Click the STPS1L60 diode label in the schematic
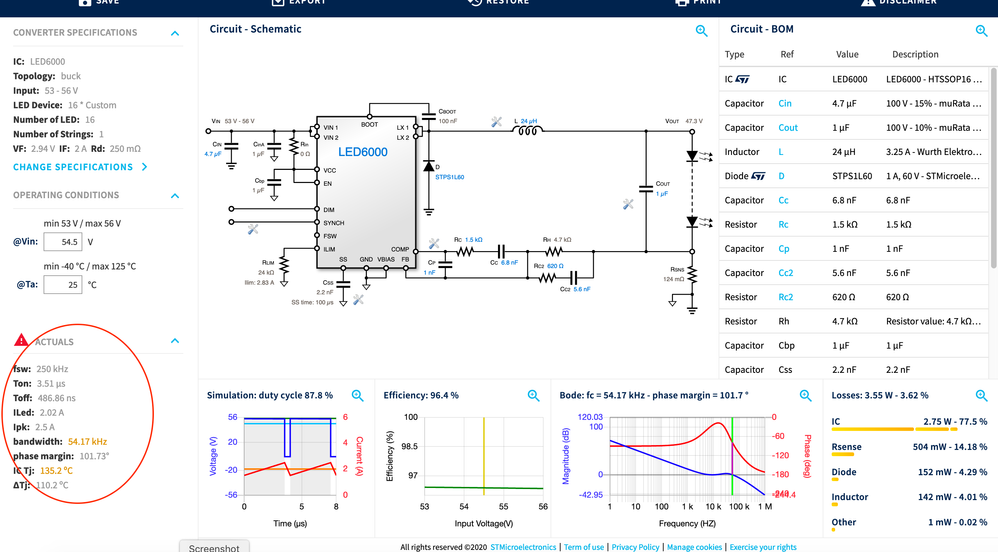 449,177
